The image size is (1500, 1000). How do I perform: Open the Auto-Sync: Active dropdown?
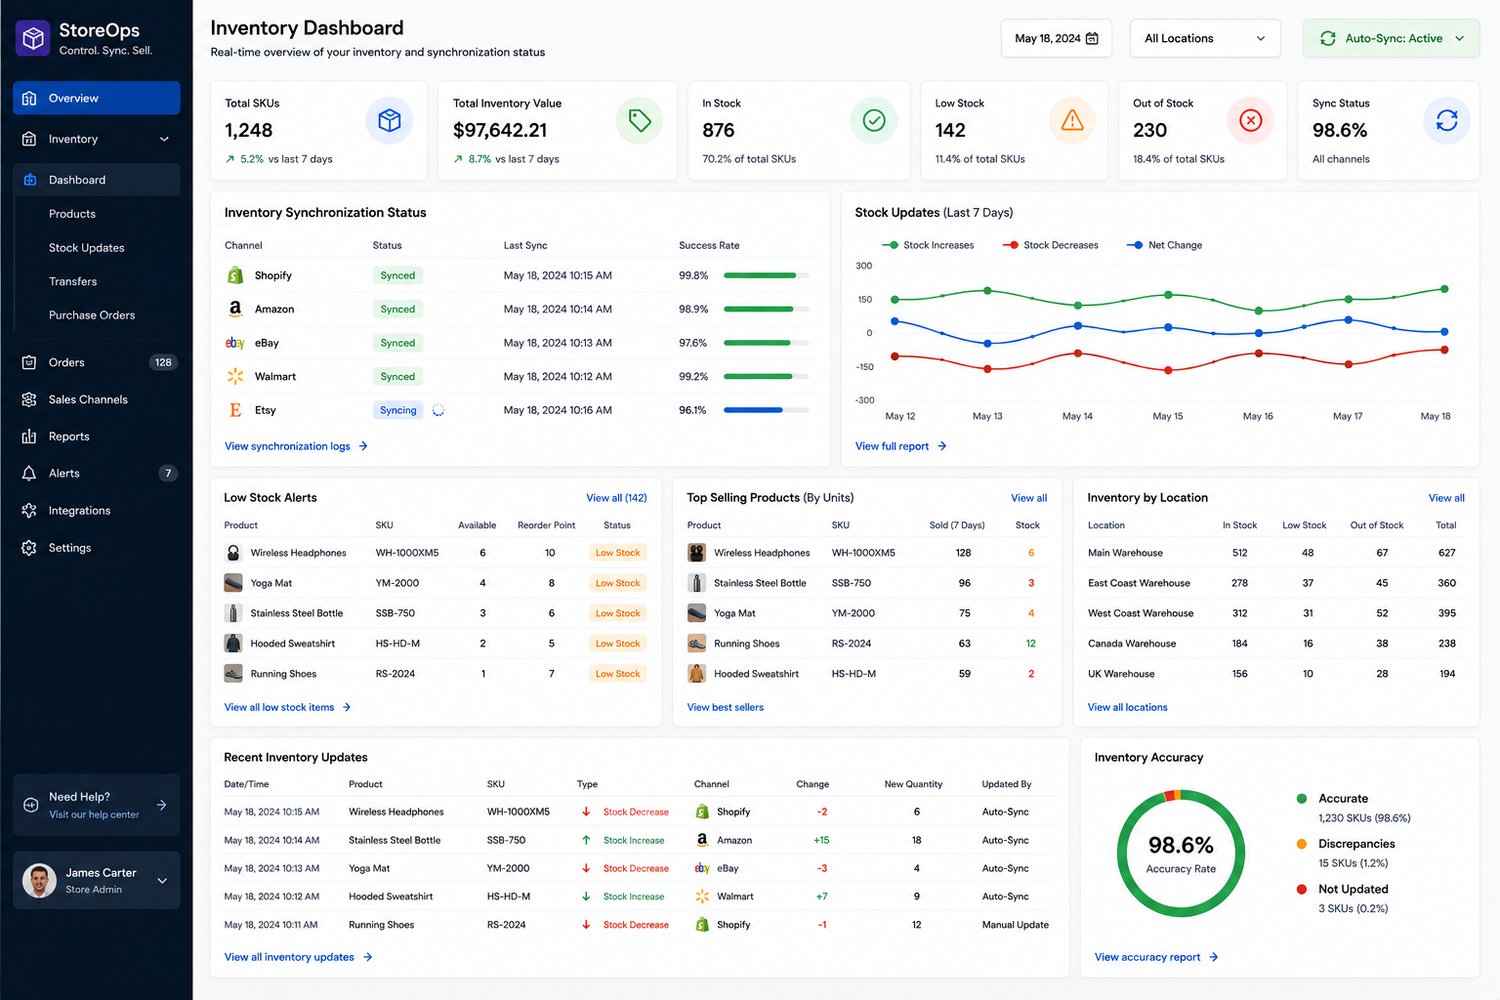click(x=1391, y=38)
